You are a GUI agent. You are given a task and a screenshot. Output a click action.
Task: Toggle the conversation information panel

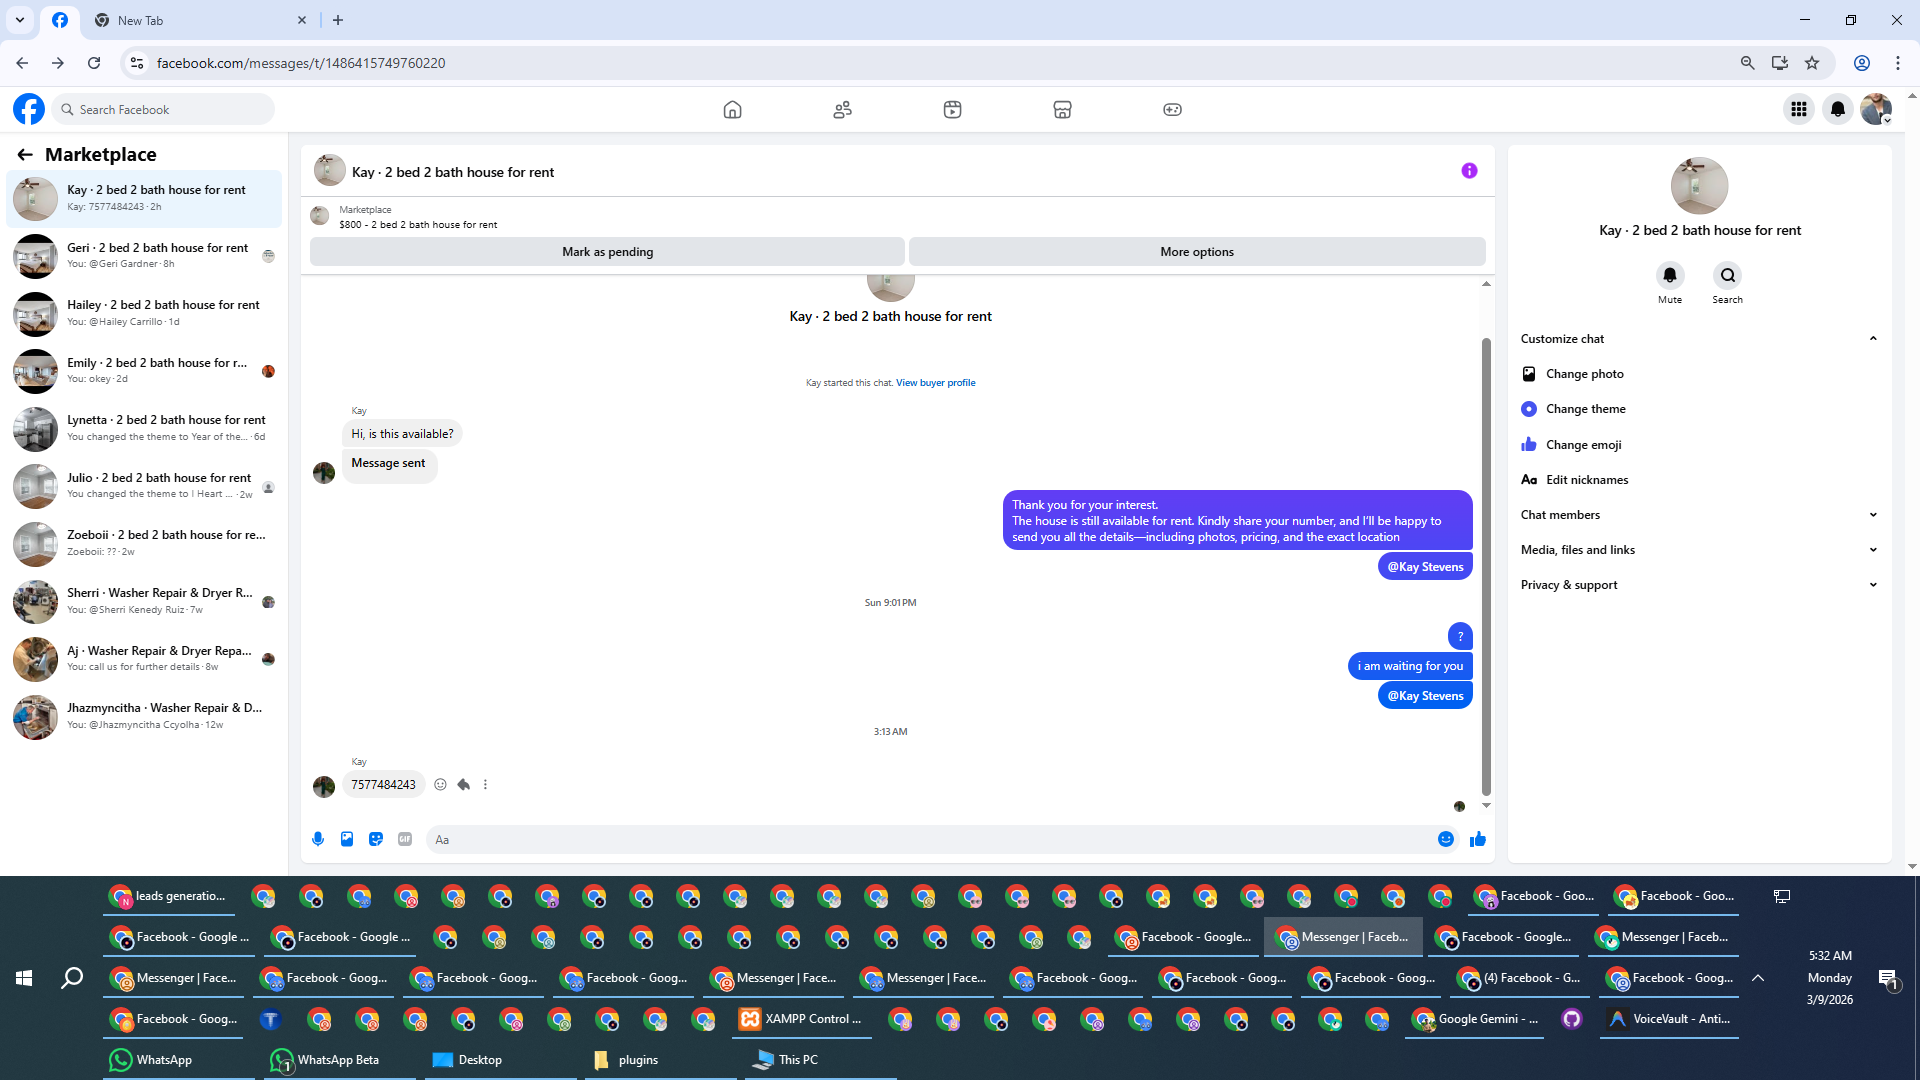[x=1469, y=171]
